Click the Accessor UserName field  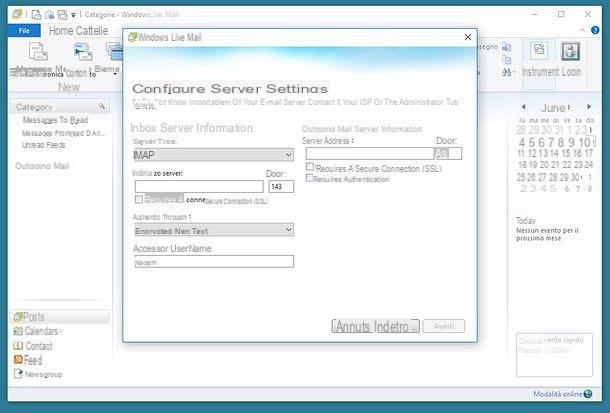(x=214, y=261)
